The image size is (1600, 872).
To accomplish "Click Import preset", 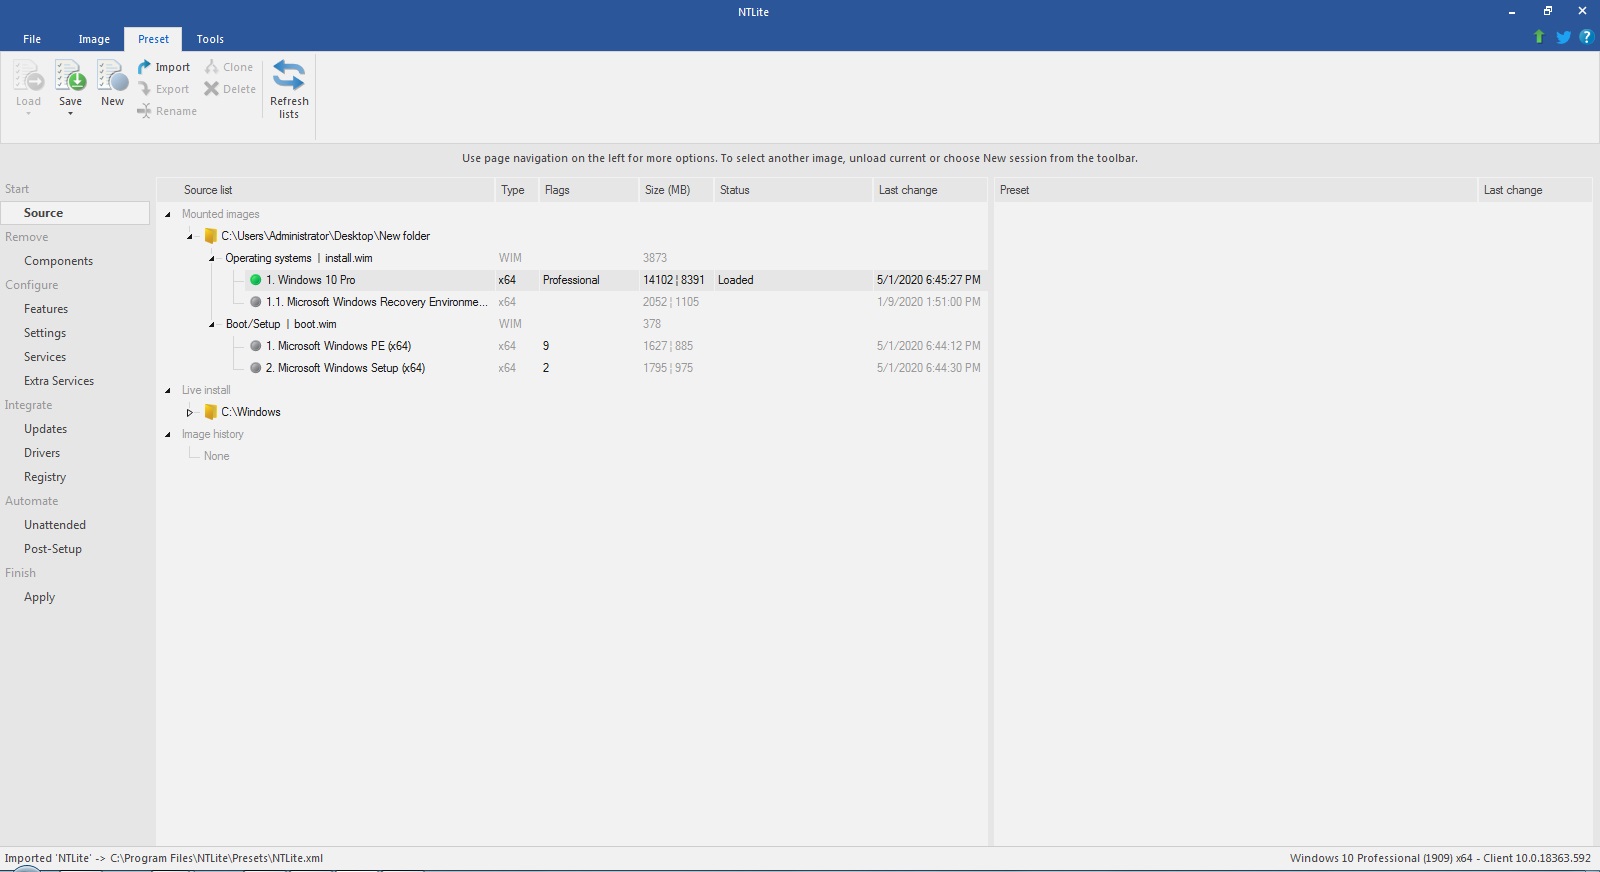I will [x=164, y=67].
